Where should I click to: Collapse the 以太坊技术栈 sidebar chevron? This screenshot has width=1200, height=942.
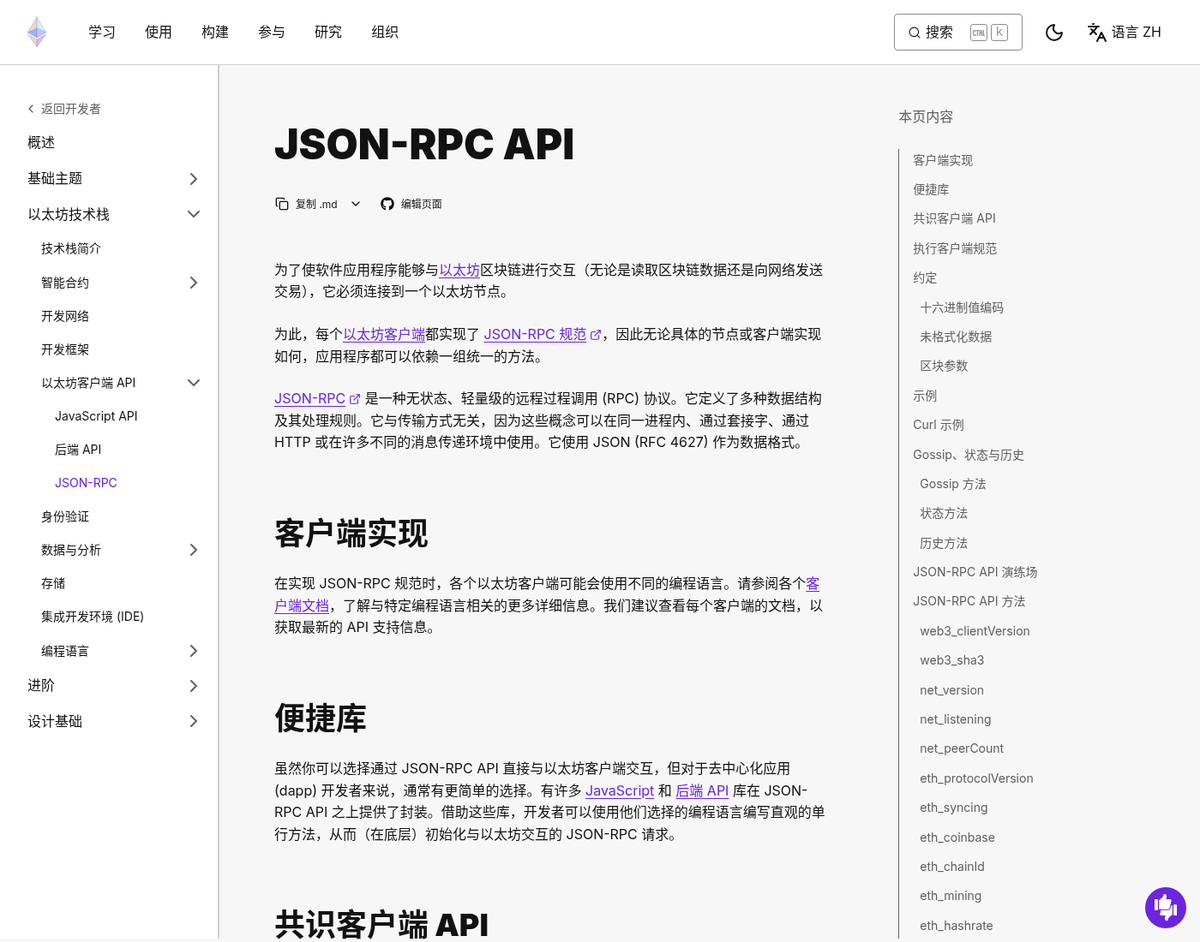(194, 214)
